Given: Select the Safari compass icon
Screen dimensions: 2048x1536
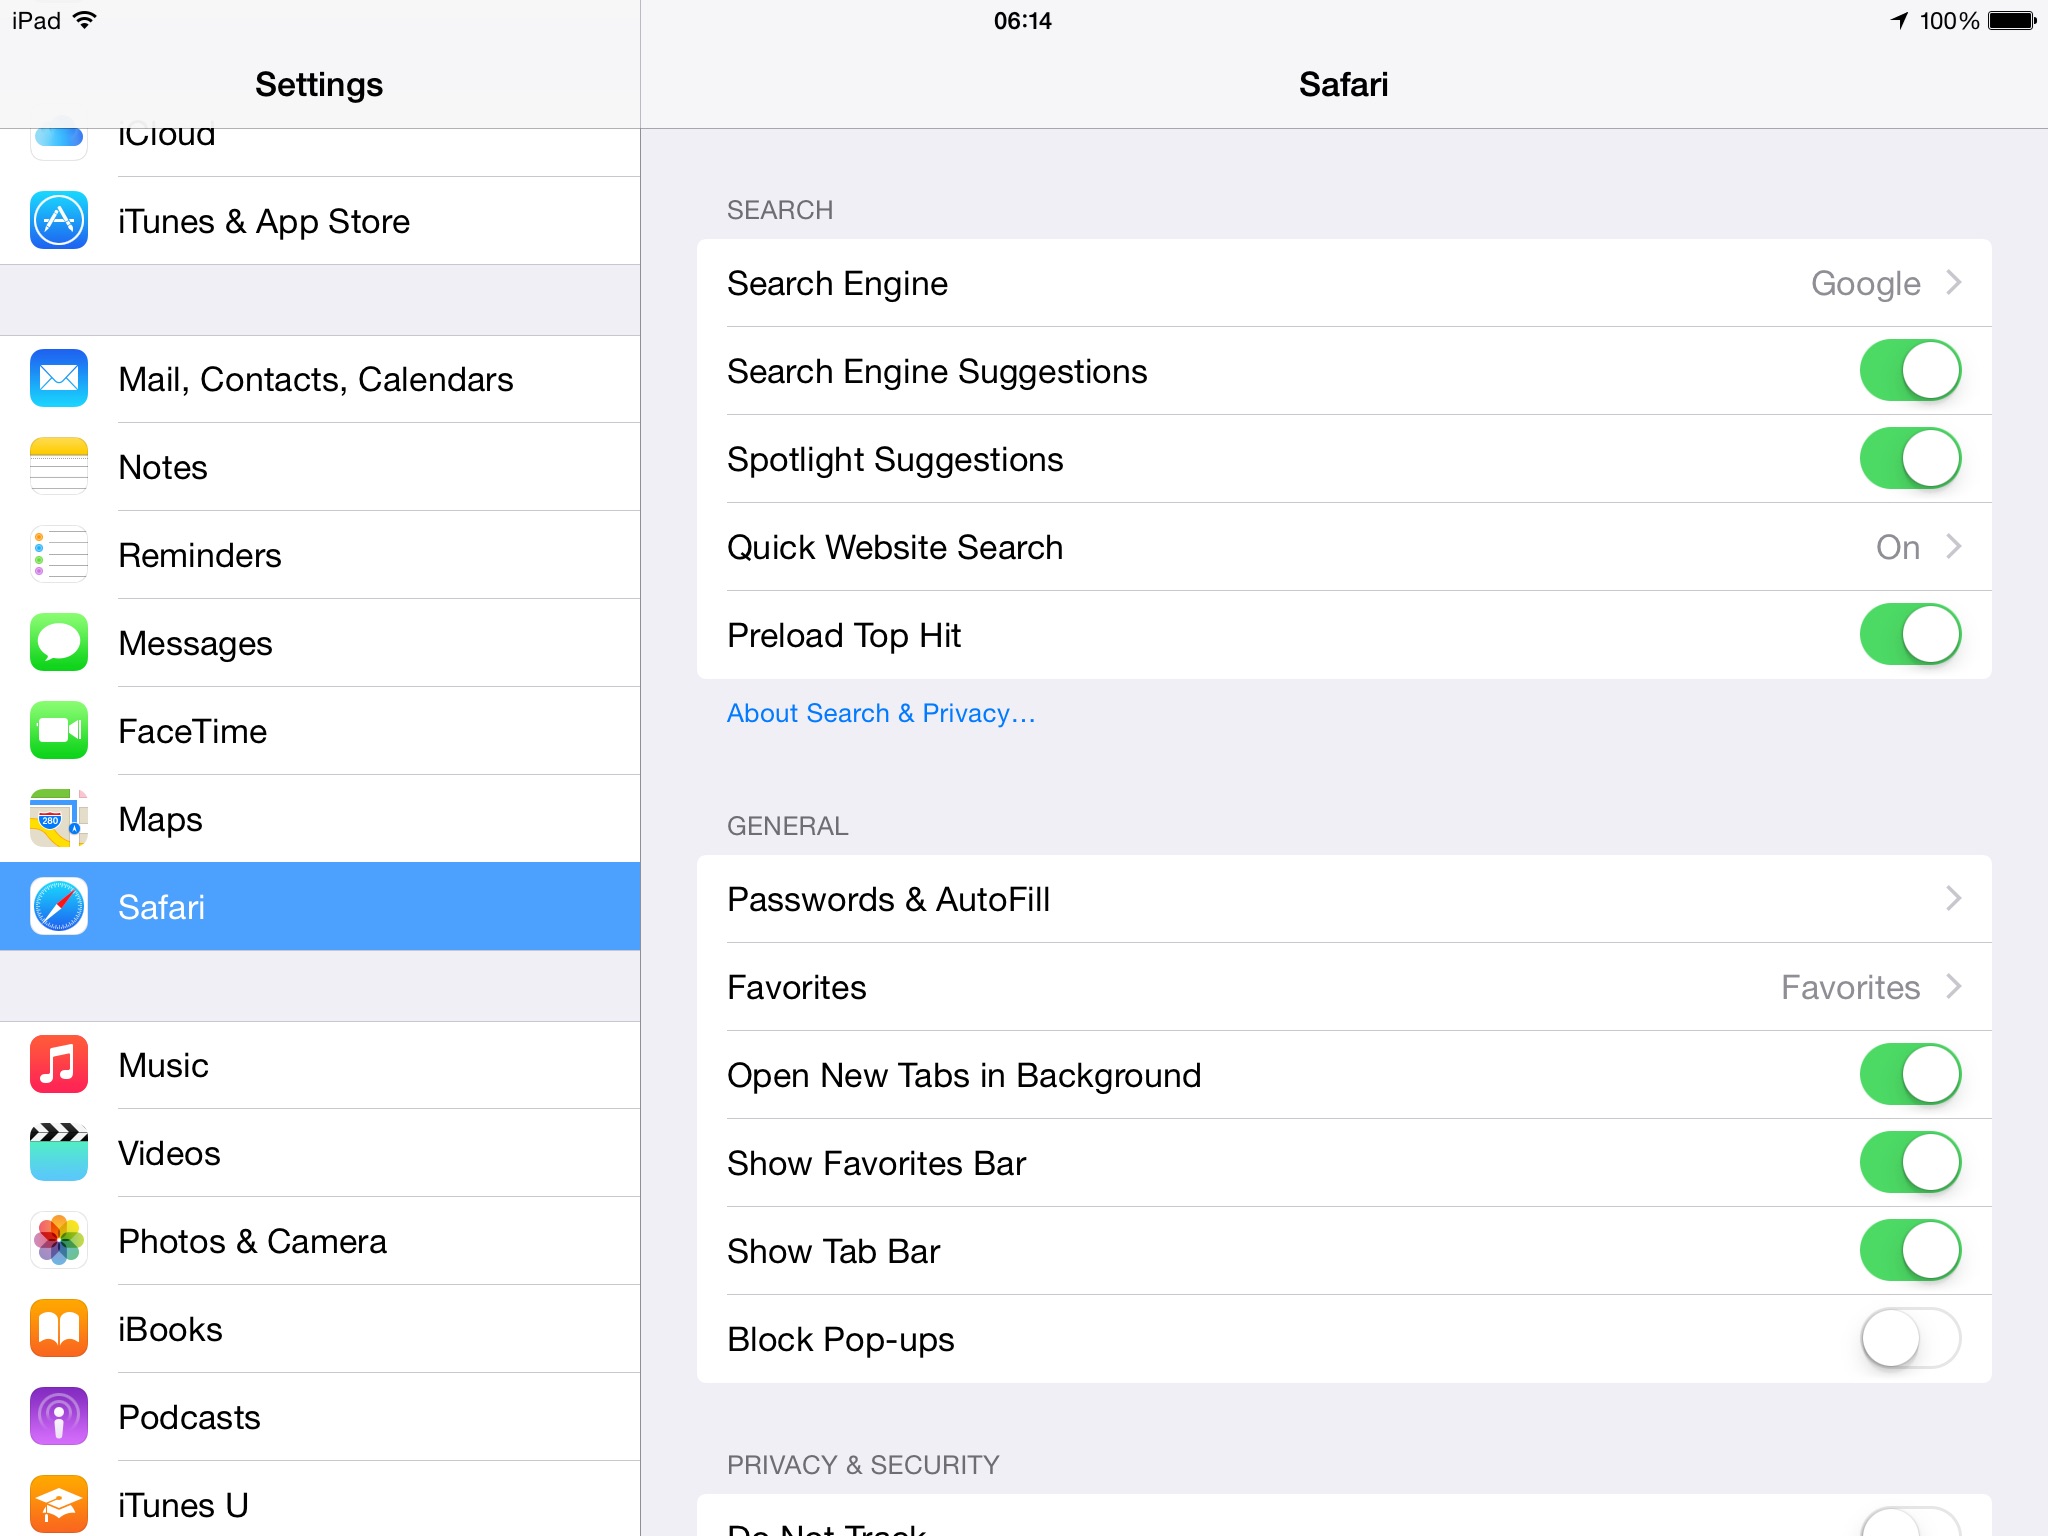Looking at the screenshot, I should click(x=59, y=906).
